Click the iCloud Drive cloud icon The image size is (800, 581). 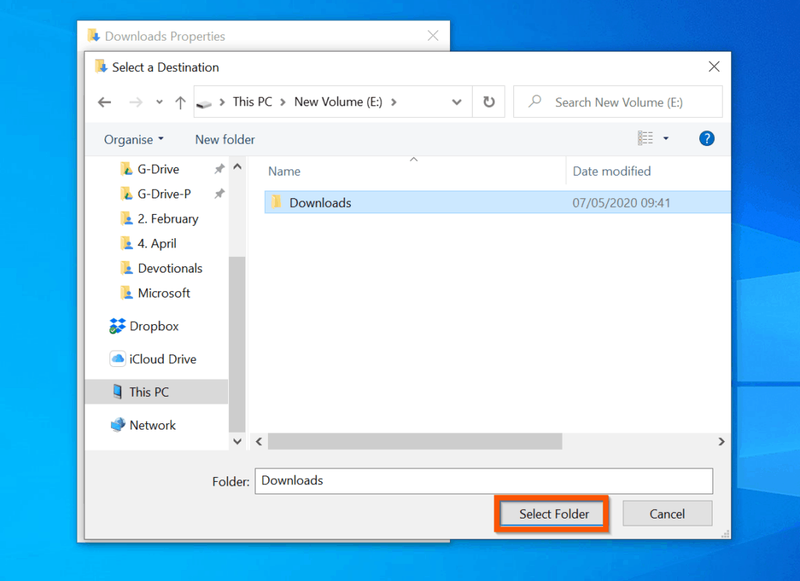click(x=117, y=359)
